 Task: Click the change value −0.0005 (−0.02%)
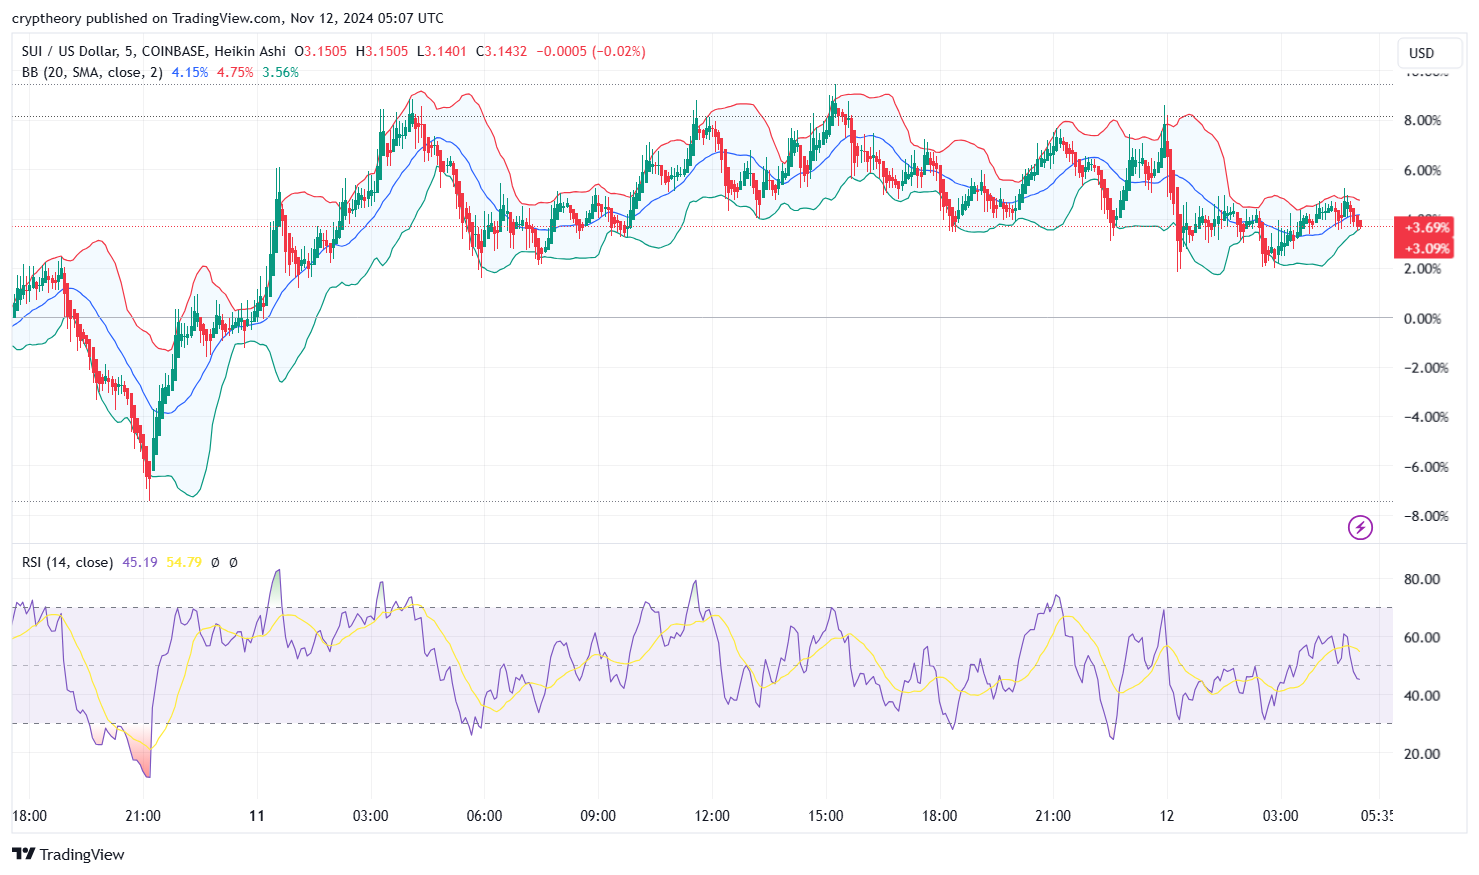click(x=591, y=51)
